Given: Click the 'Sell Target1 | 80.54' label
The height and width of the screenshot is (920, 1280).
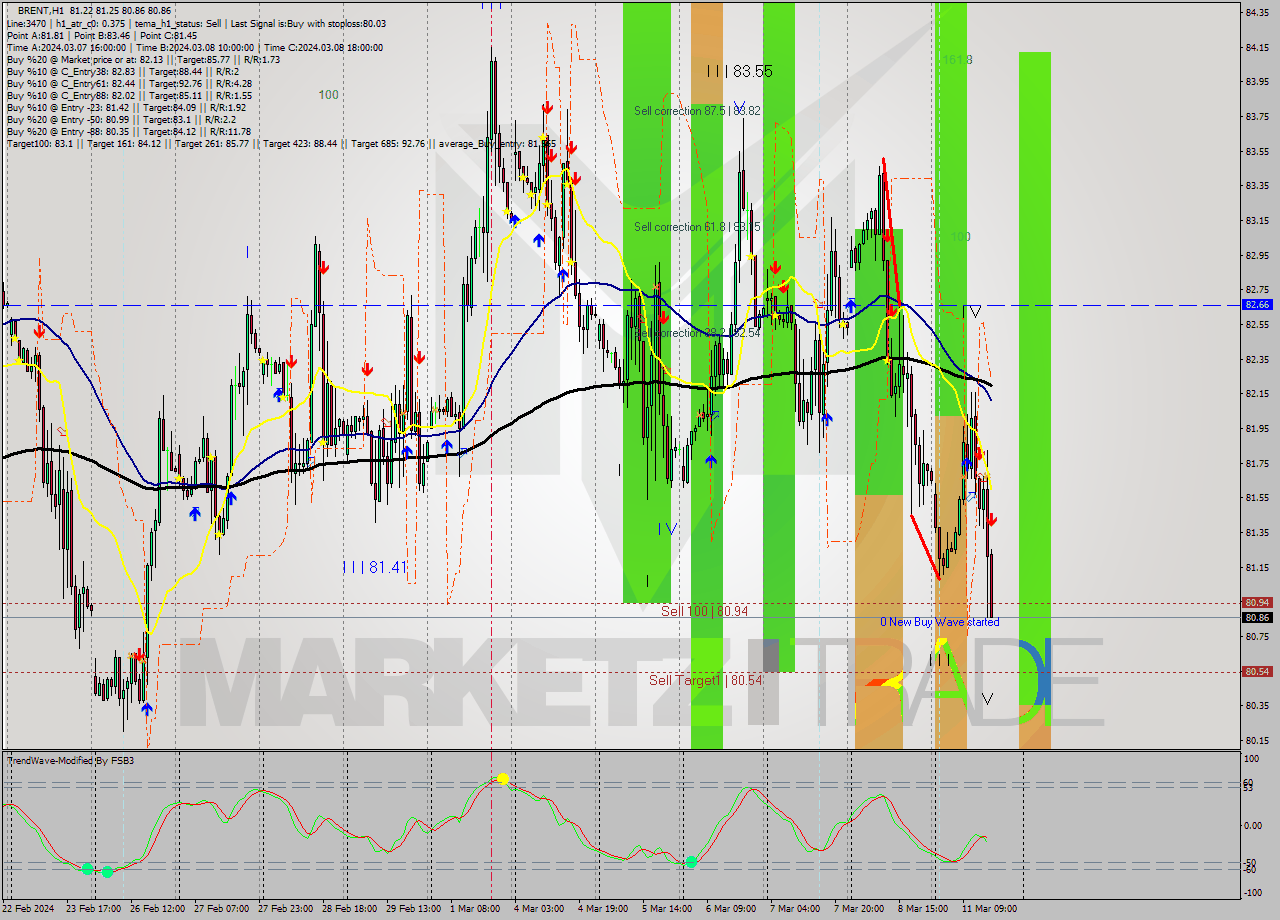Looking at the screenshot, I should pos(705,680).
